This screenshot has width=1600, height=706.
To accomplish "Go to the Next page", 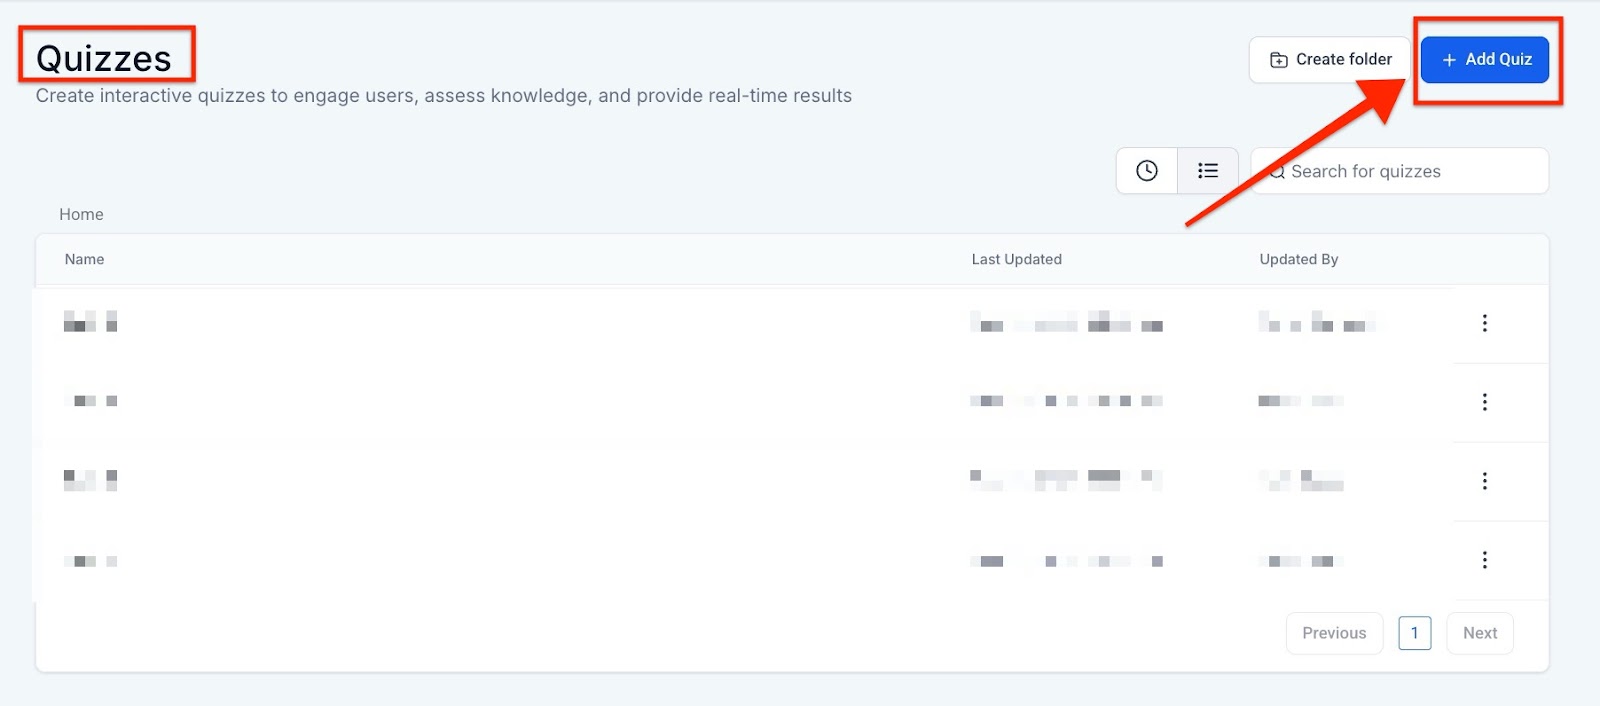I will click(x=1480, y=633).
